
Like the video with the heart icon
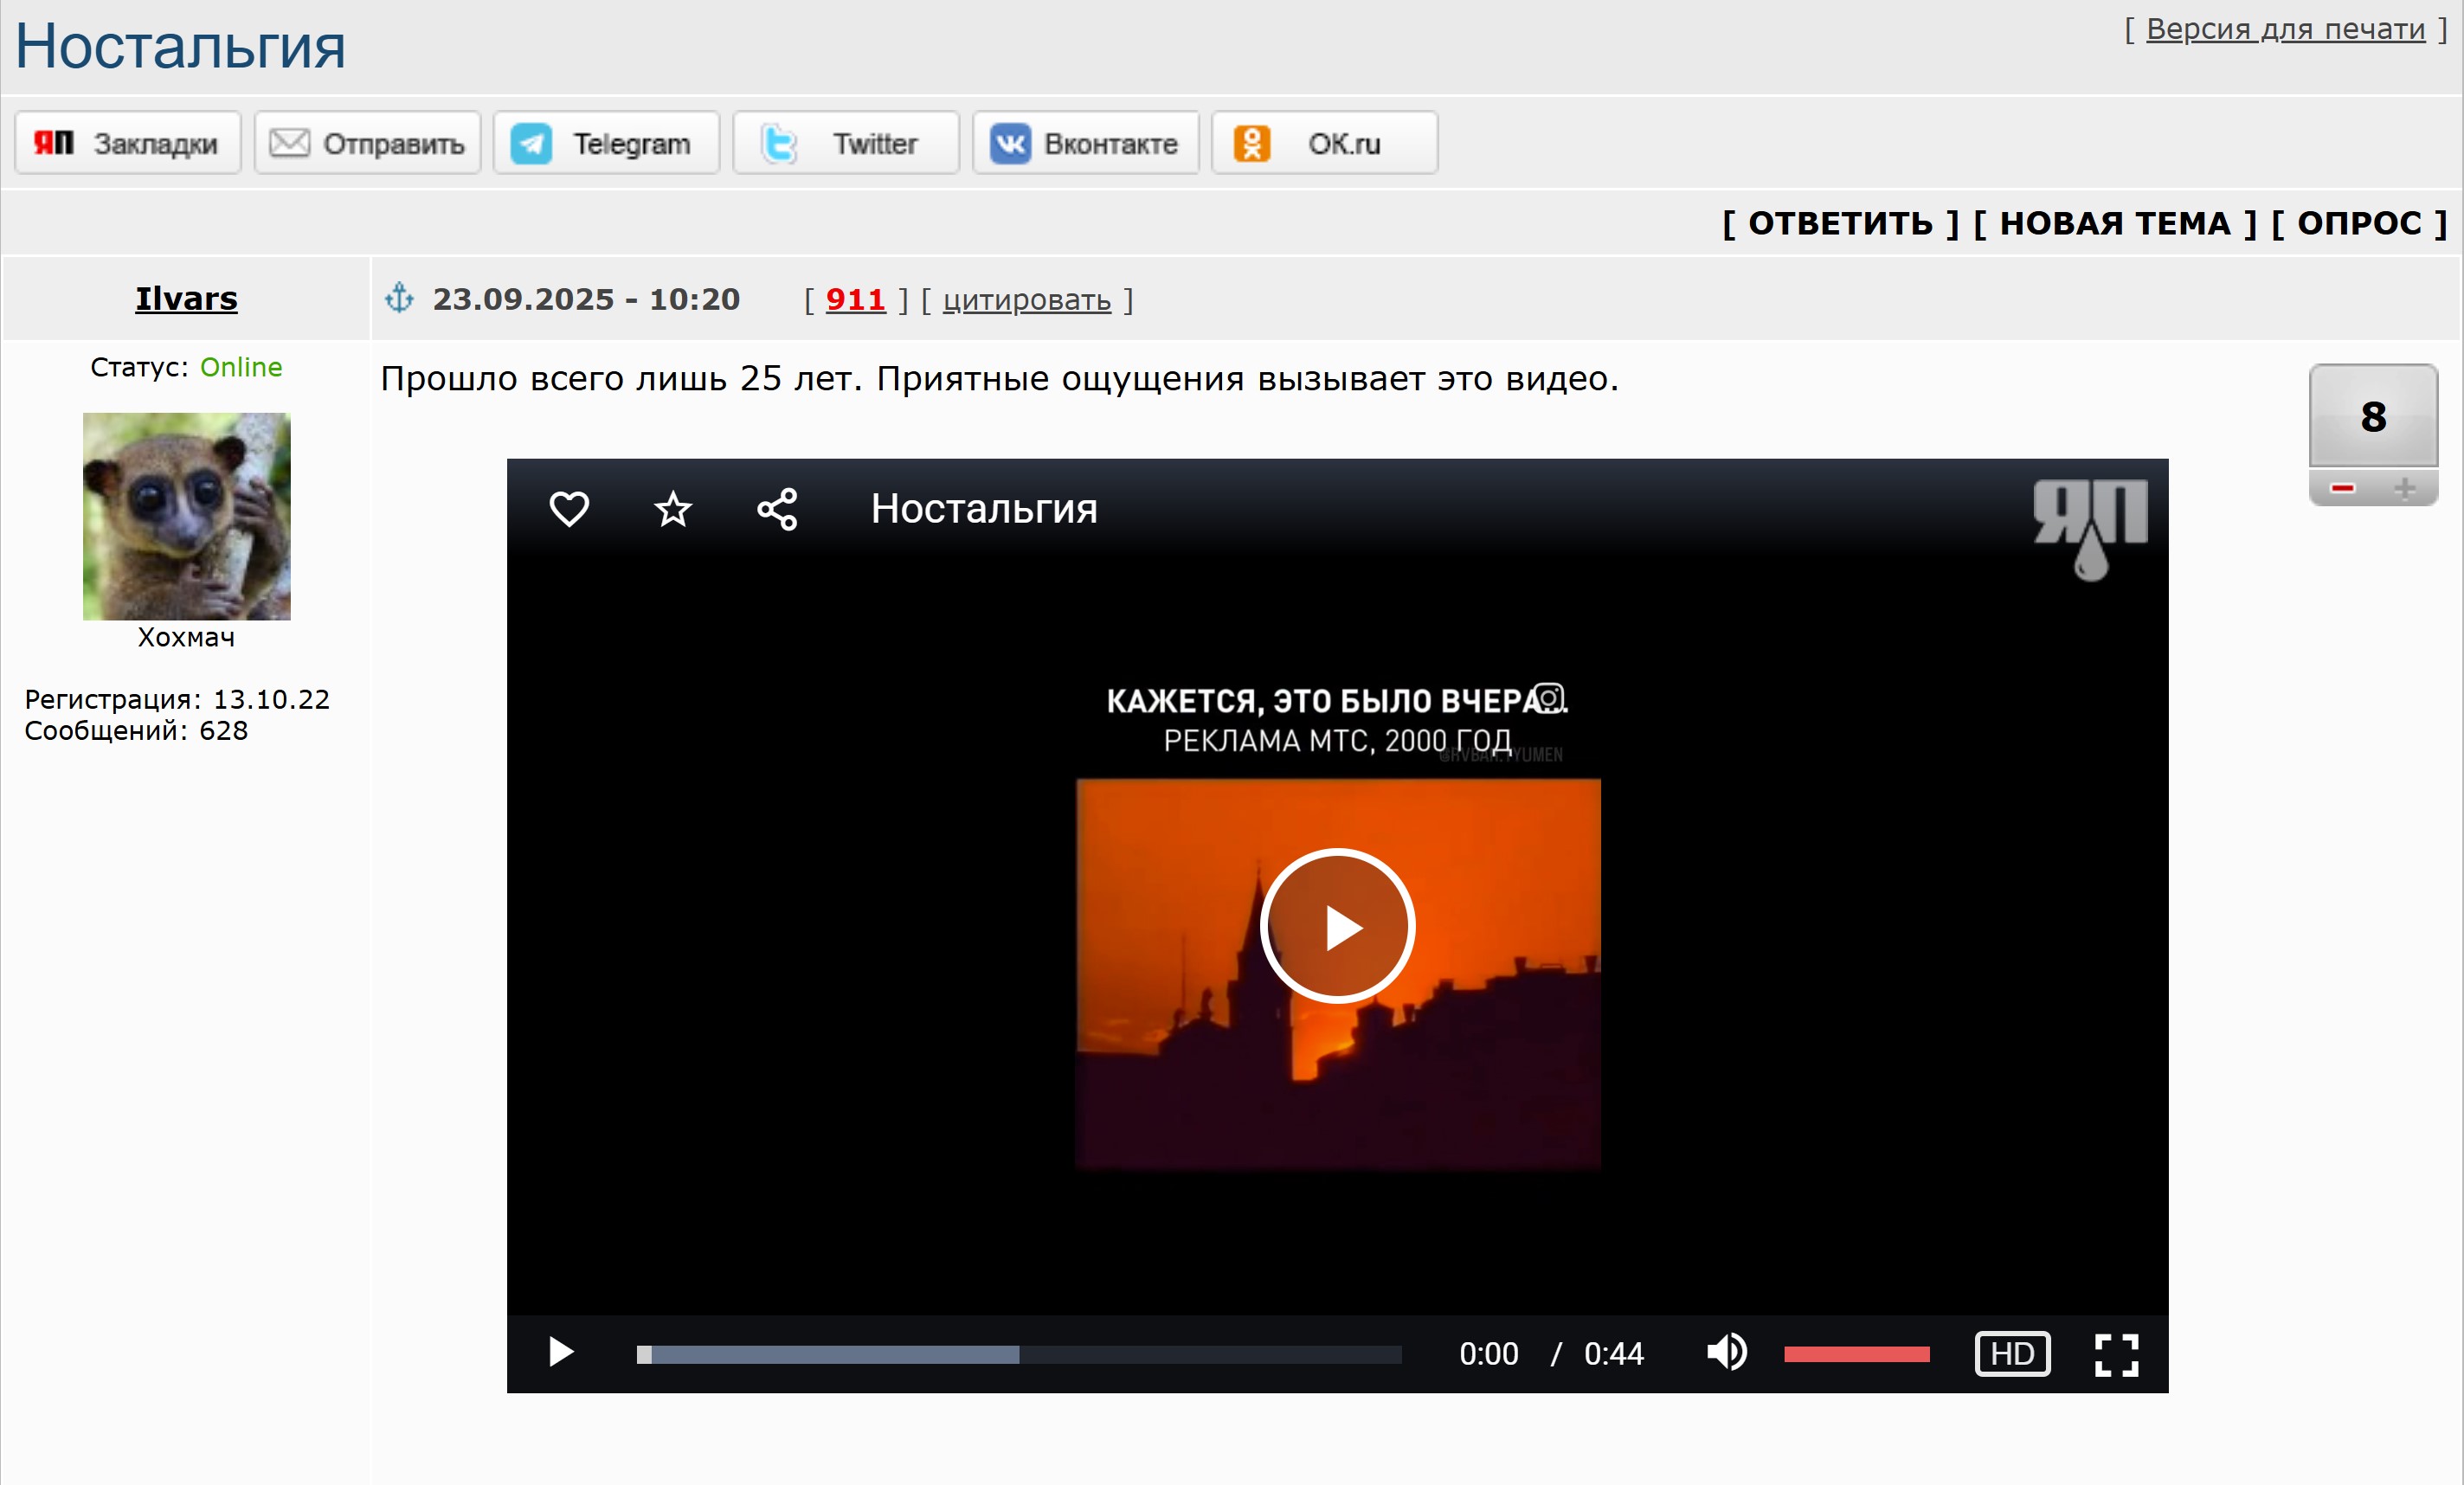[569, 509]
